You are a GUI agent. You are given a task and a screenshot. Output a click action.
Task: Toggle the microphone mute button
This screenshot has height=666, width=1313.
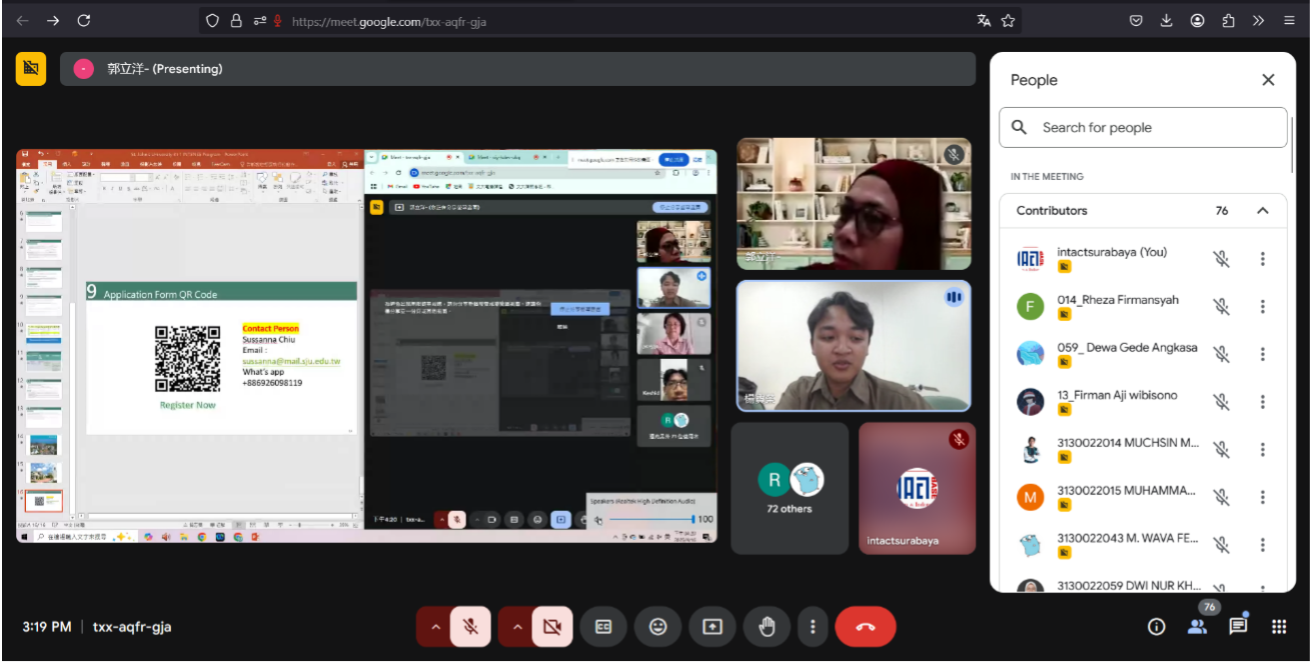470,627
